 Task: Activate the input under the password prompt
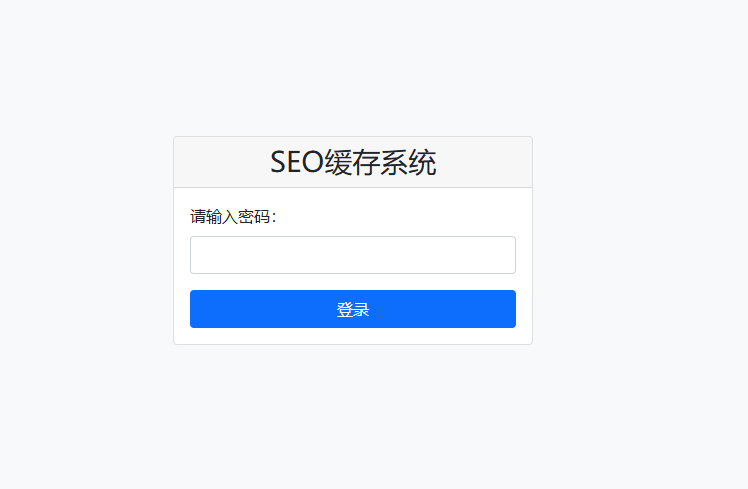click(352, 255)
